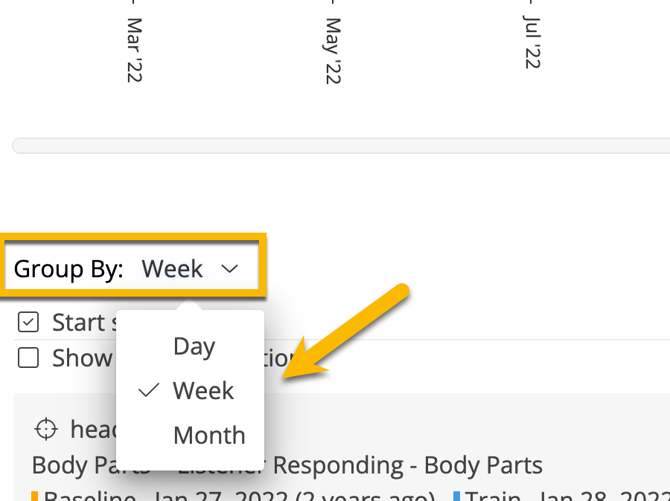This screenshot has height=501, width=670.
Task: Enable the unchecked Show checkbox
Action: (29, 357)
